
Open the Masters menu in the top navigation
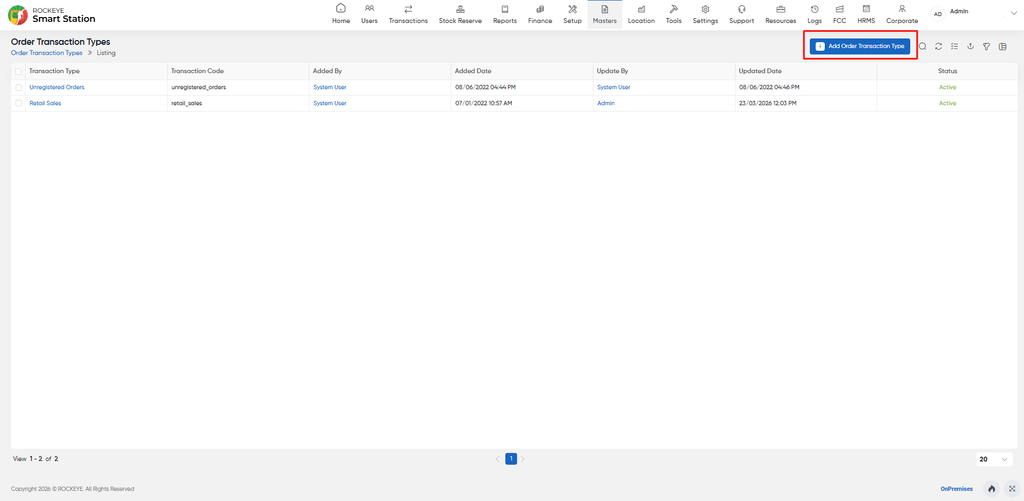pyautogui.click(x=605, y=14)
